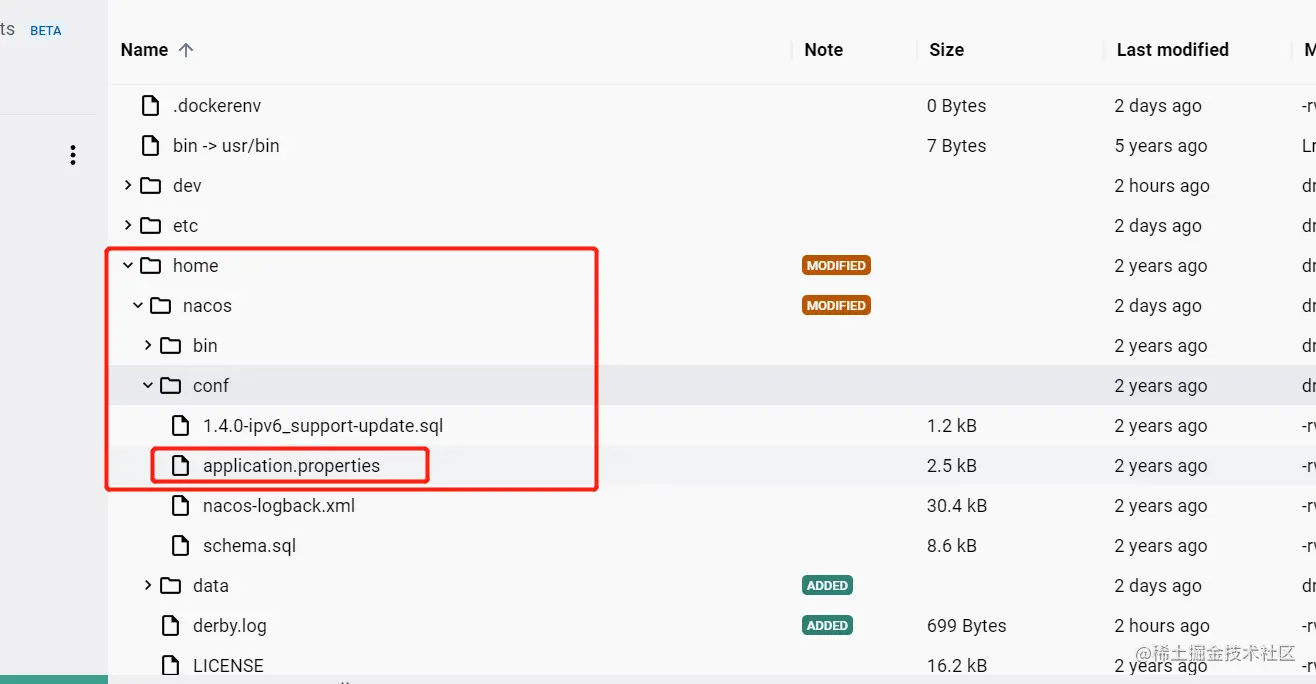Click the 699 Bytes size value
1316x684 pixels.
(x=967, y=626)
